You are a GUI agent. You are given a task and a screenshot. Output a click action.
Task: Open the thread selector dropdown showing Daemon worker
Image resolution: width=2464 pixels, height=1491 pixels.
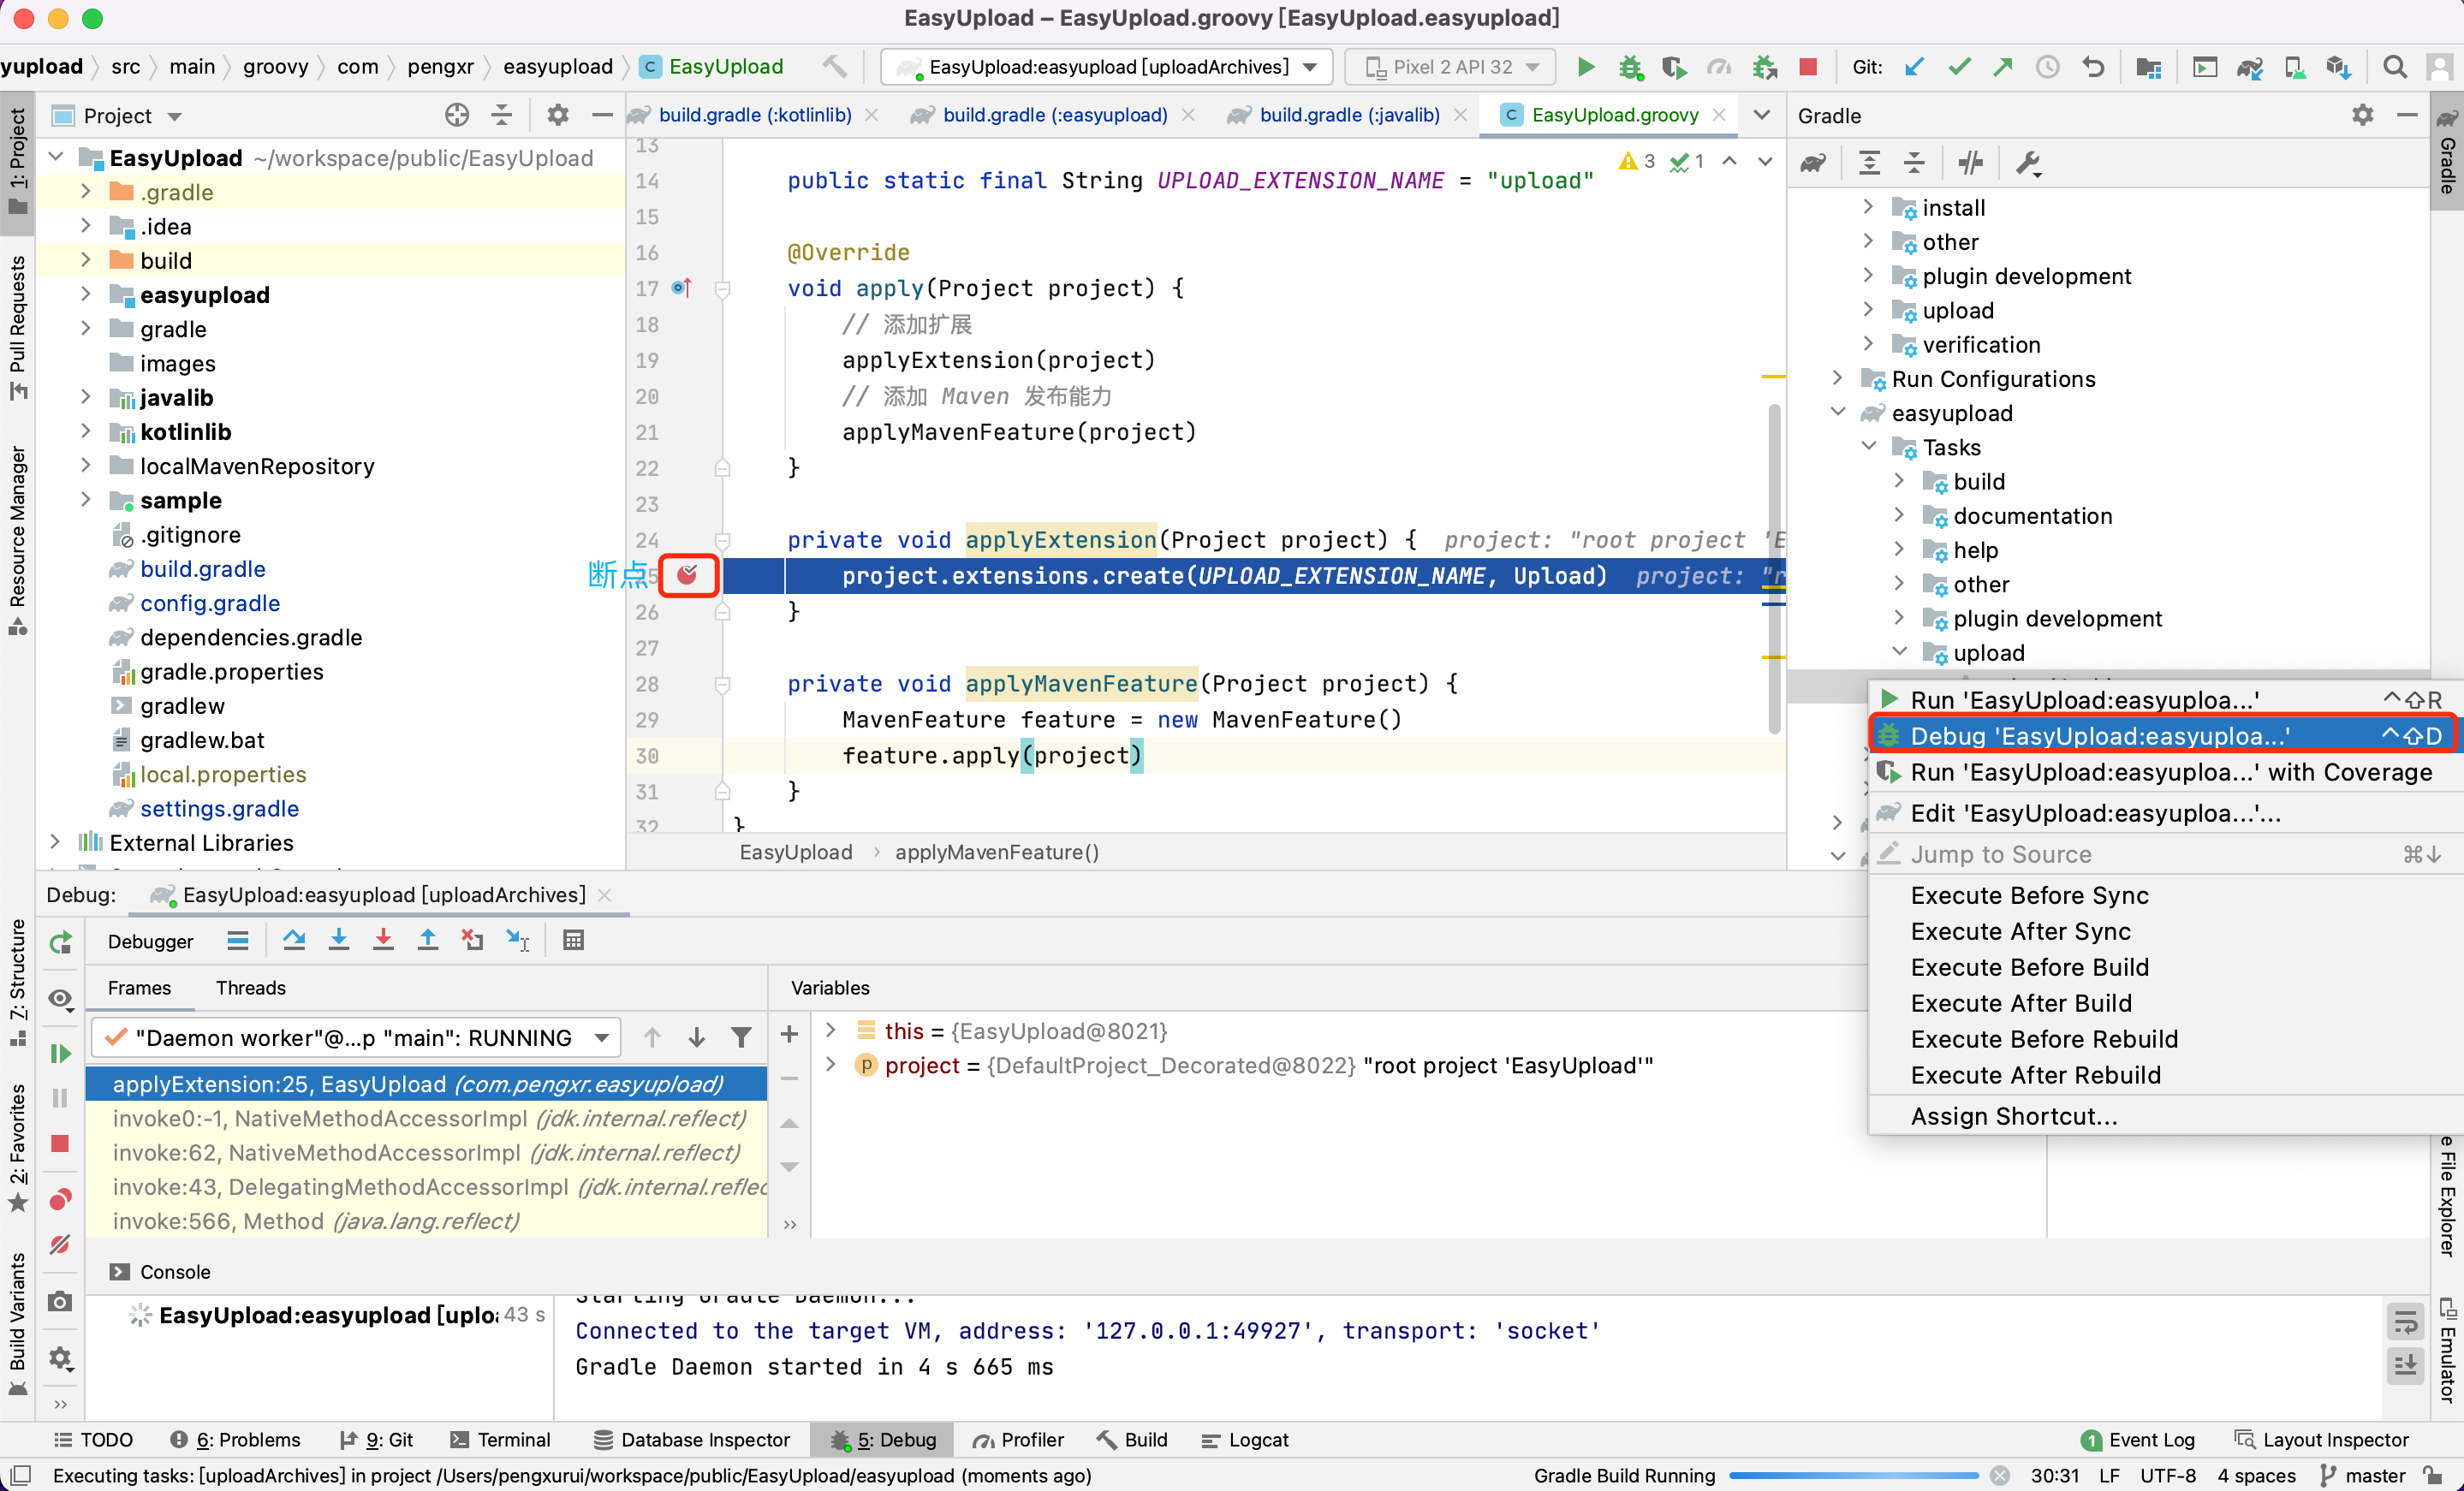point(356,1037)
